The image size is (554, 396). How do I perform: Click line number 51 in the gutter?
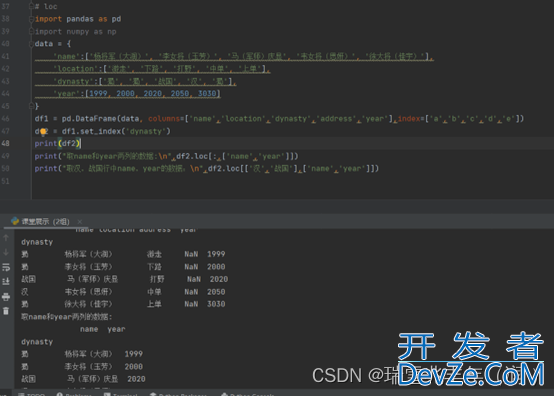click(x=5, y=181)
